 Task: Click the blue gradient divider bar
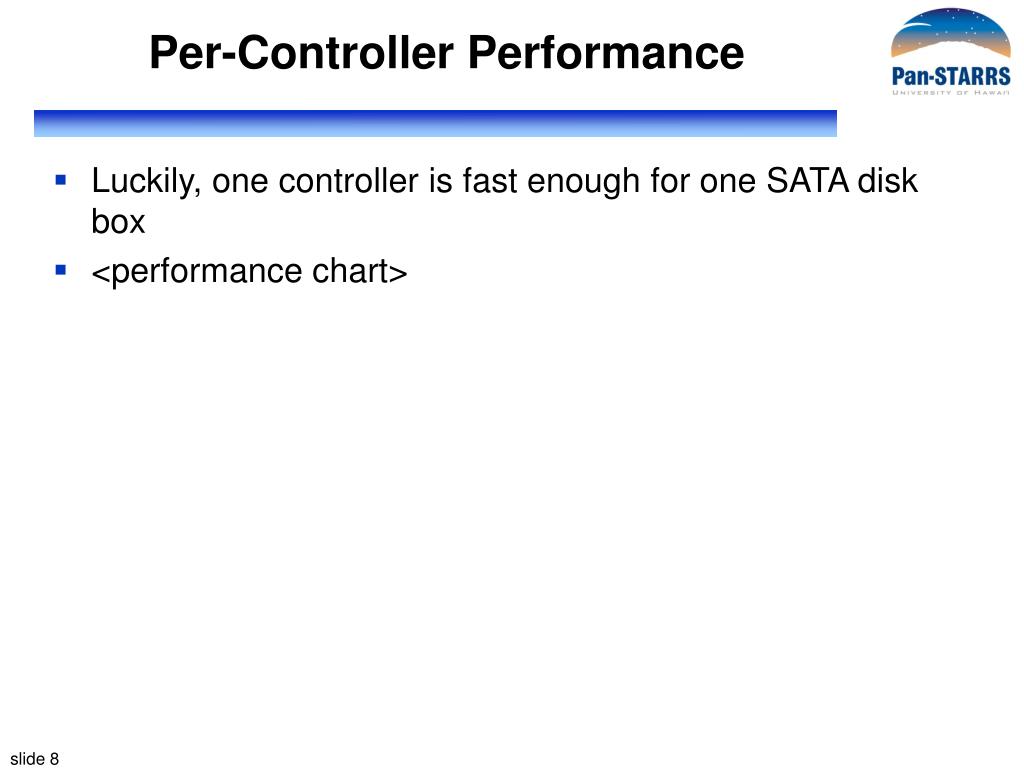(435, 123)
